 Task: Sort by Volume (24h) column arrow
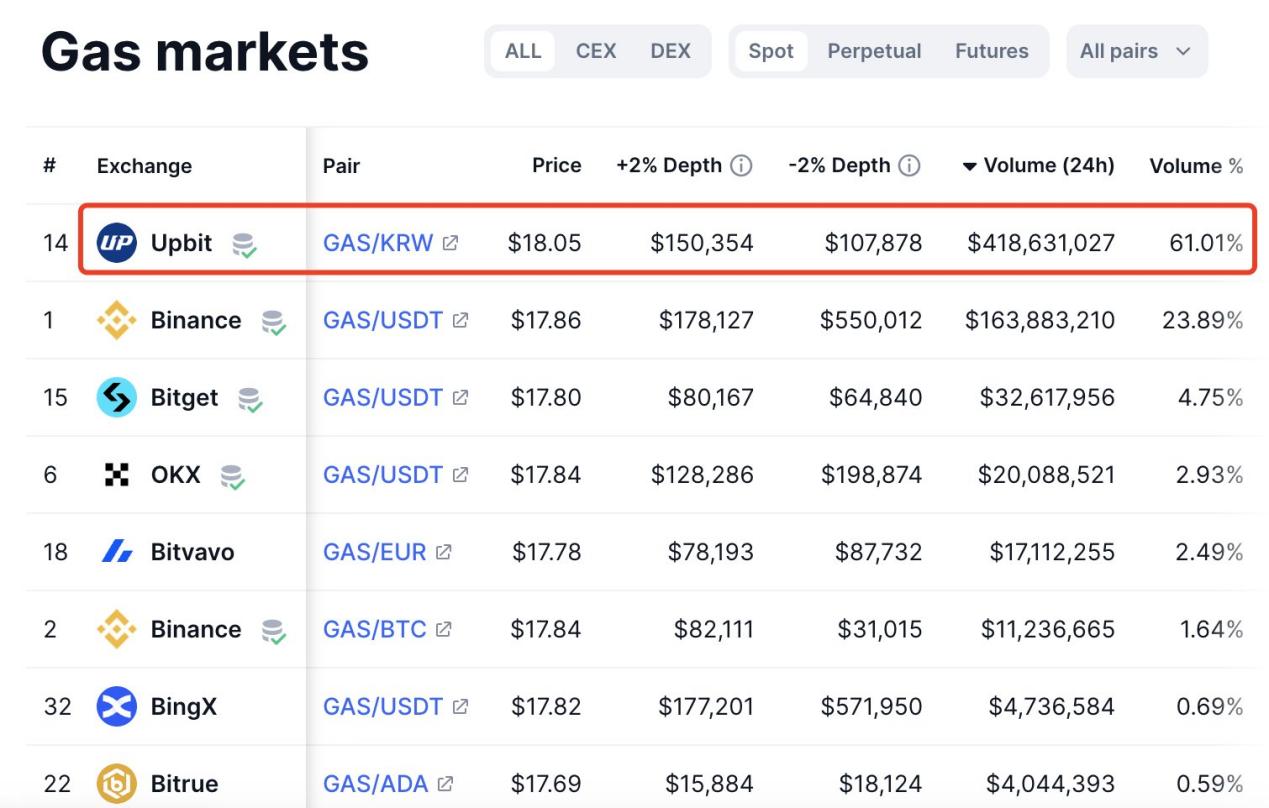969,167
